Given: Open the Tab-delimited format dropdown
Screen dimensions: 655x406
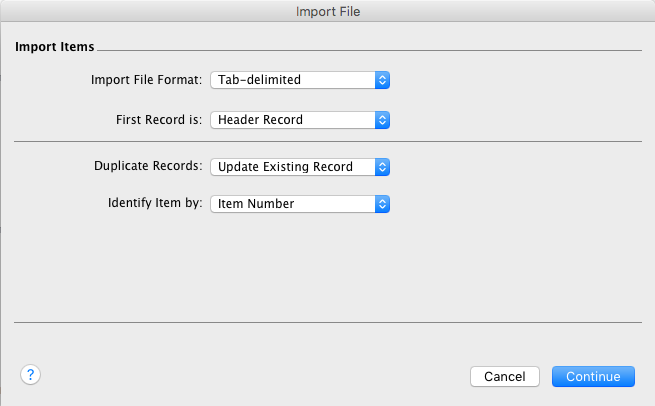Looking at the screenshot, I should [x=291, y=79].
